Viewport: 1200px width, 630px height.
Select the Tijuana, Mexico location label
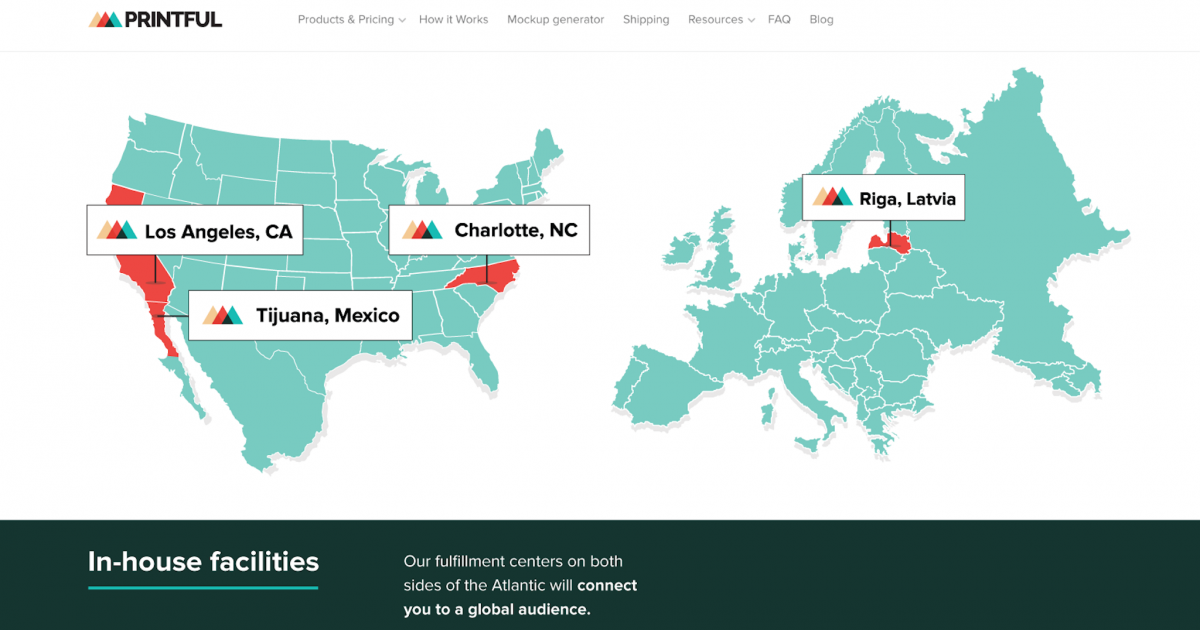pyautogui.click(x=327, y=316)
